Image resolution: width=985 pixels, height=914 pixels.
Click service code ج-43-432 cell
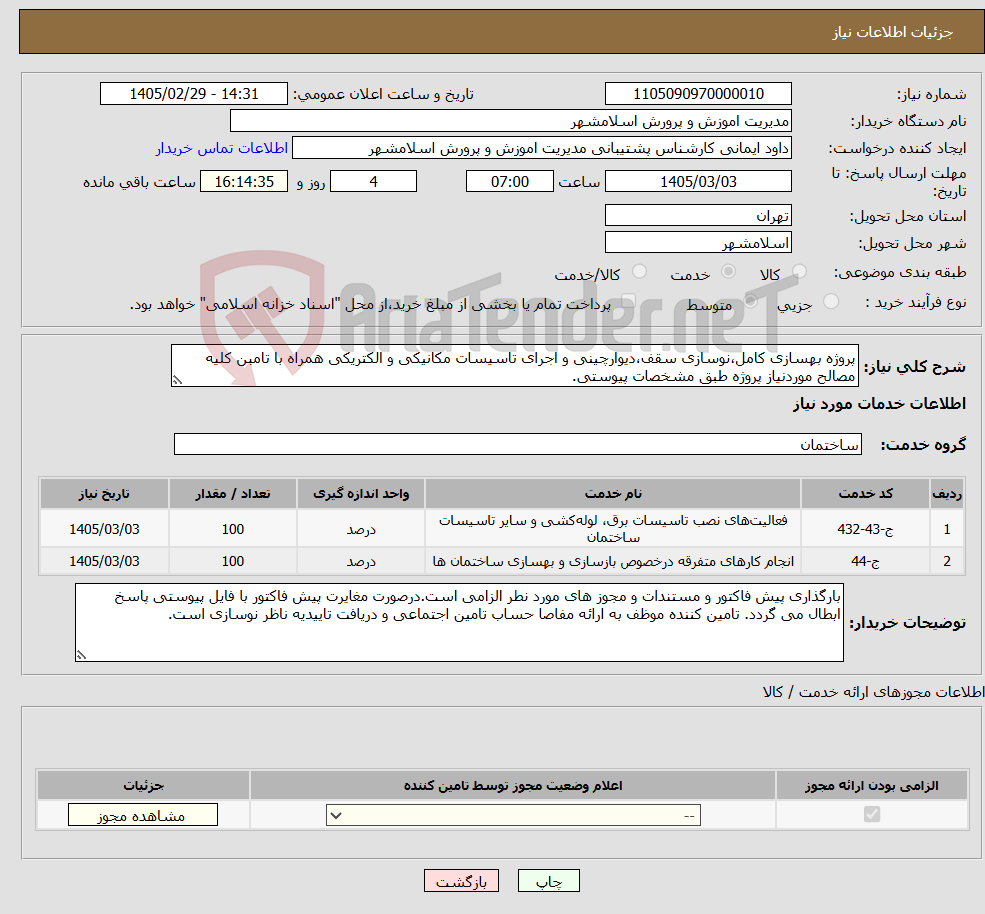865,528
